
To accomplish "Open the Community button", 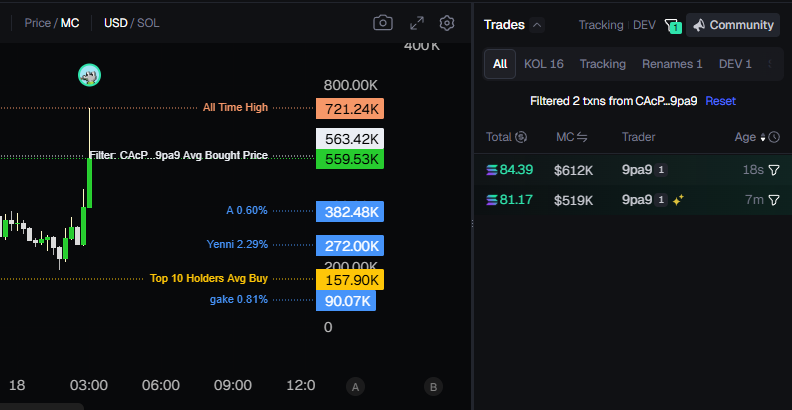I will click(733, 25).
